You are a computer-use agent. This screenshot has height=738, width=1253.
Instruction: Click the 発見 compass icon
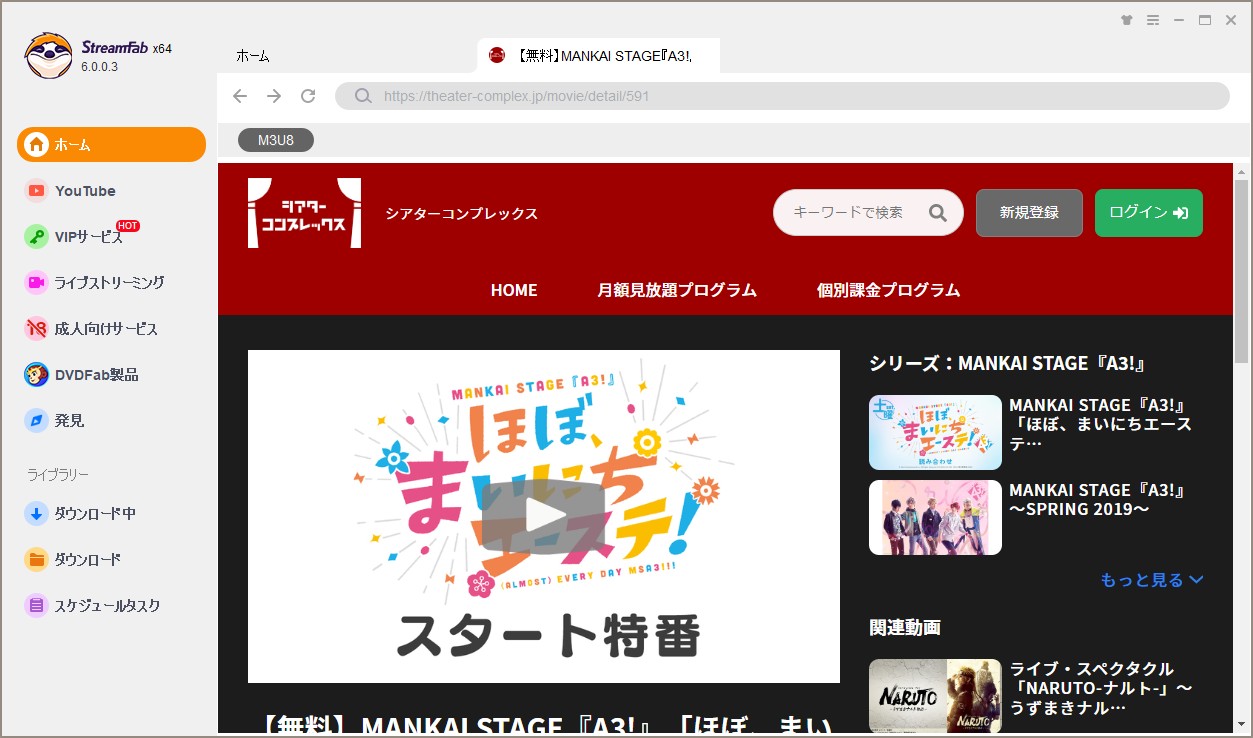[x=37, y=420]
